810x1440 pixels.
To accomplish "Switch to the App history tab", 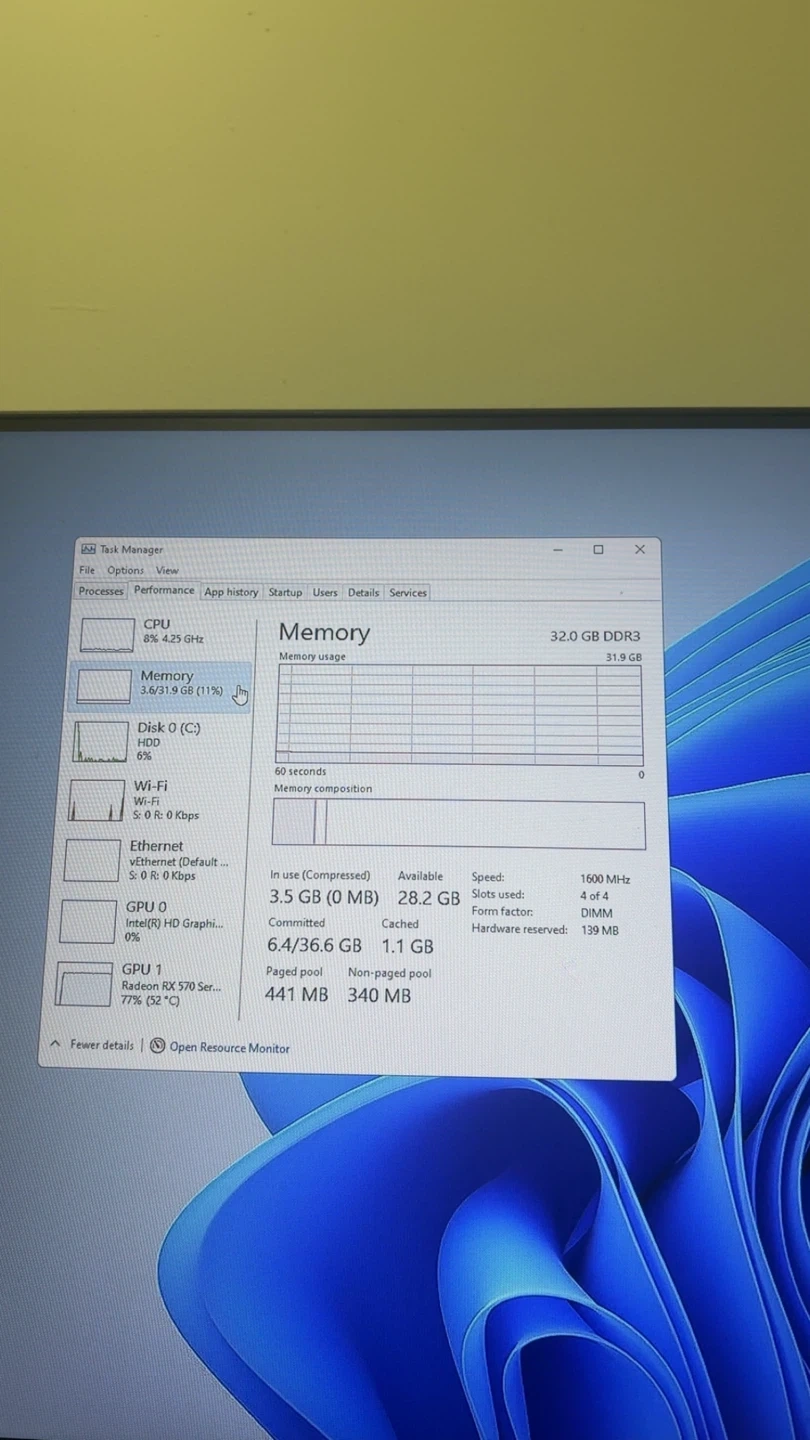I will click(x=231, y=592).
